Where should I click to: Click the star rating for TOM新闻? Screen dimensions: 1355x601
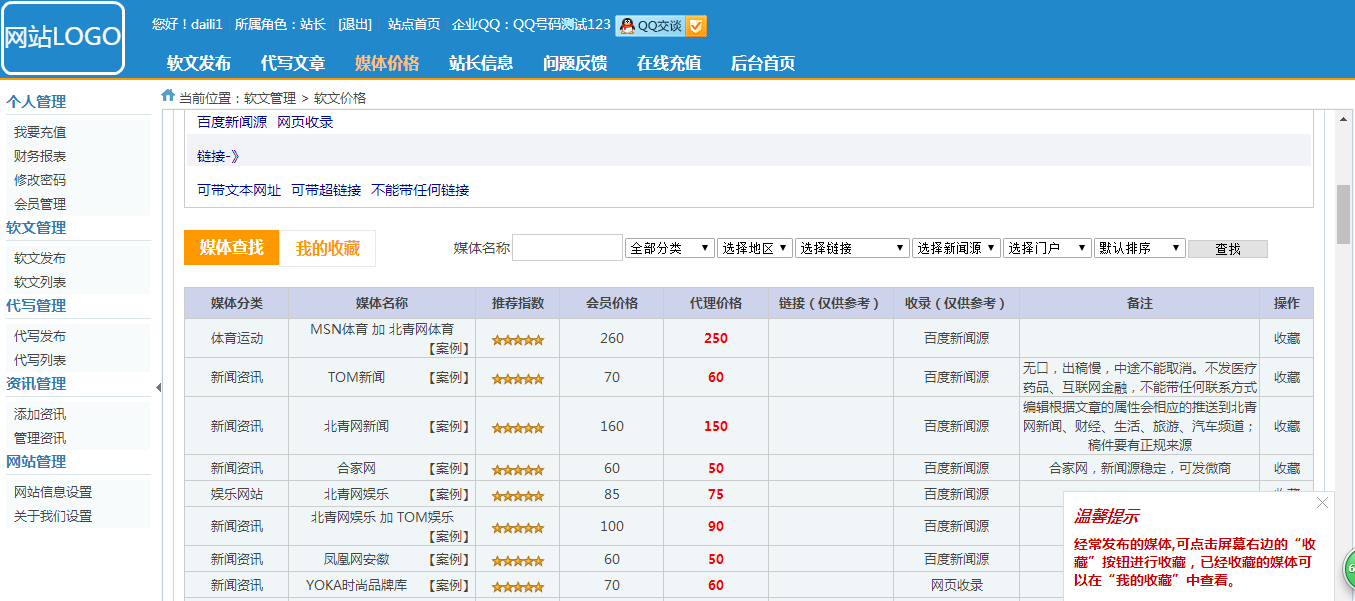[x=518, y=379]
